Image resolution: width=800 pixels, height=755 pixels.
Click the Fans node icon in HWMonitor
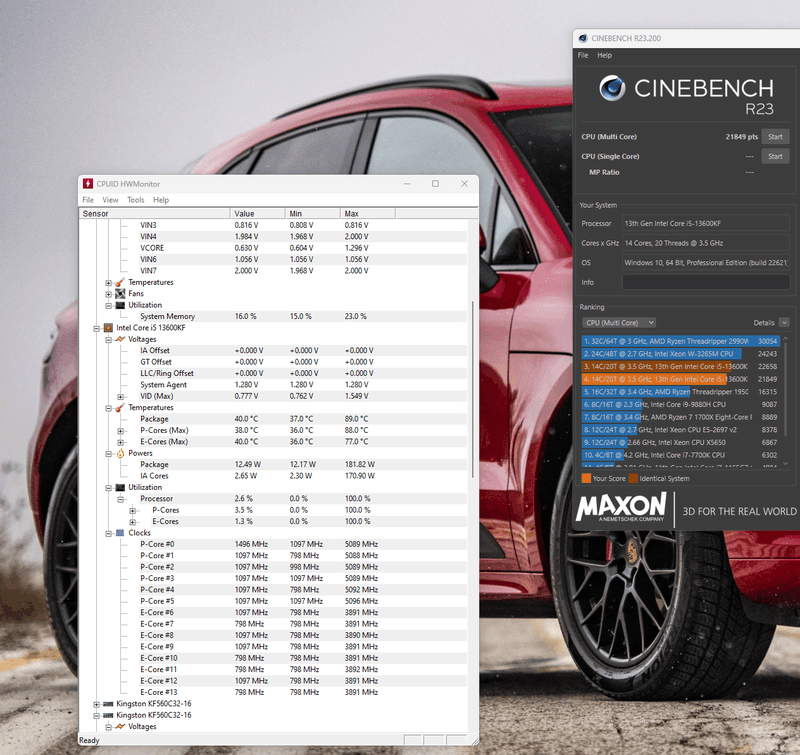pos(120,293)
